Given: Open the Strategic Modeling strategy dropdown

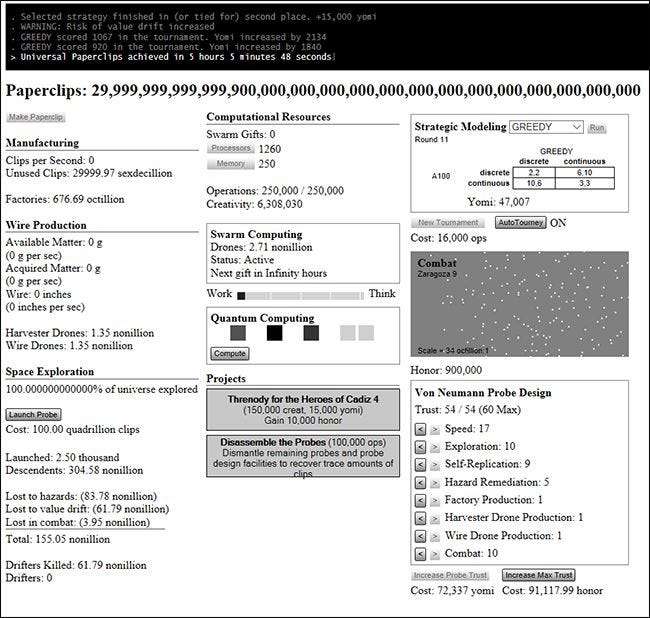Looking at the screenshot, I should (x=545, y=127).
